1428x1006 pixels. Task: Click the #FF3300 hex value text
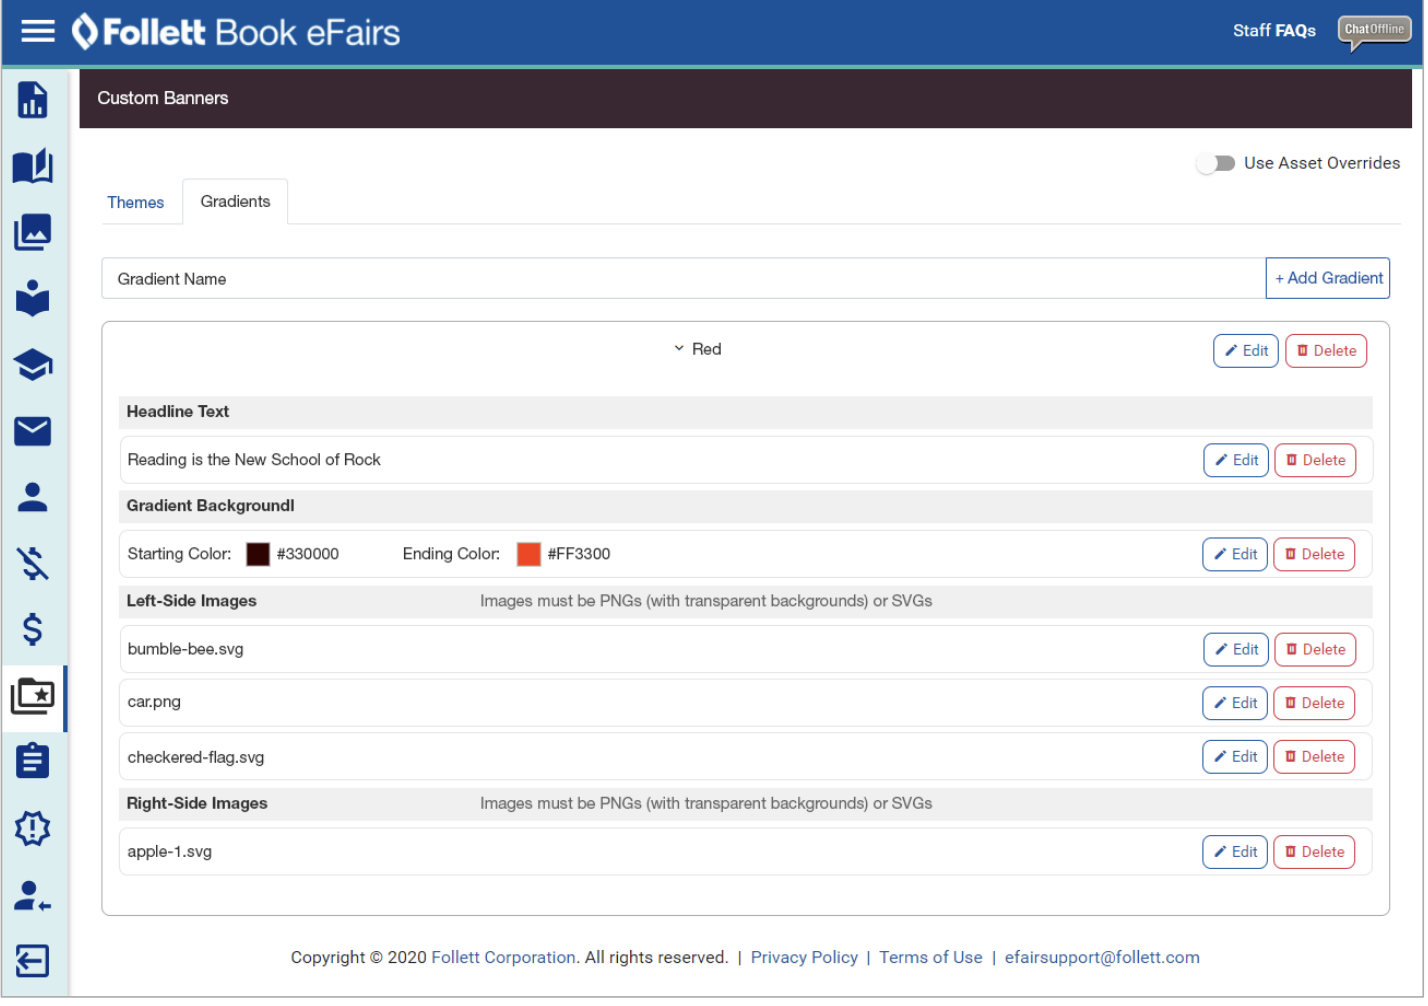click(x=580, y=555)
